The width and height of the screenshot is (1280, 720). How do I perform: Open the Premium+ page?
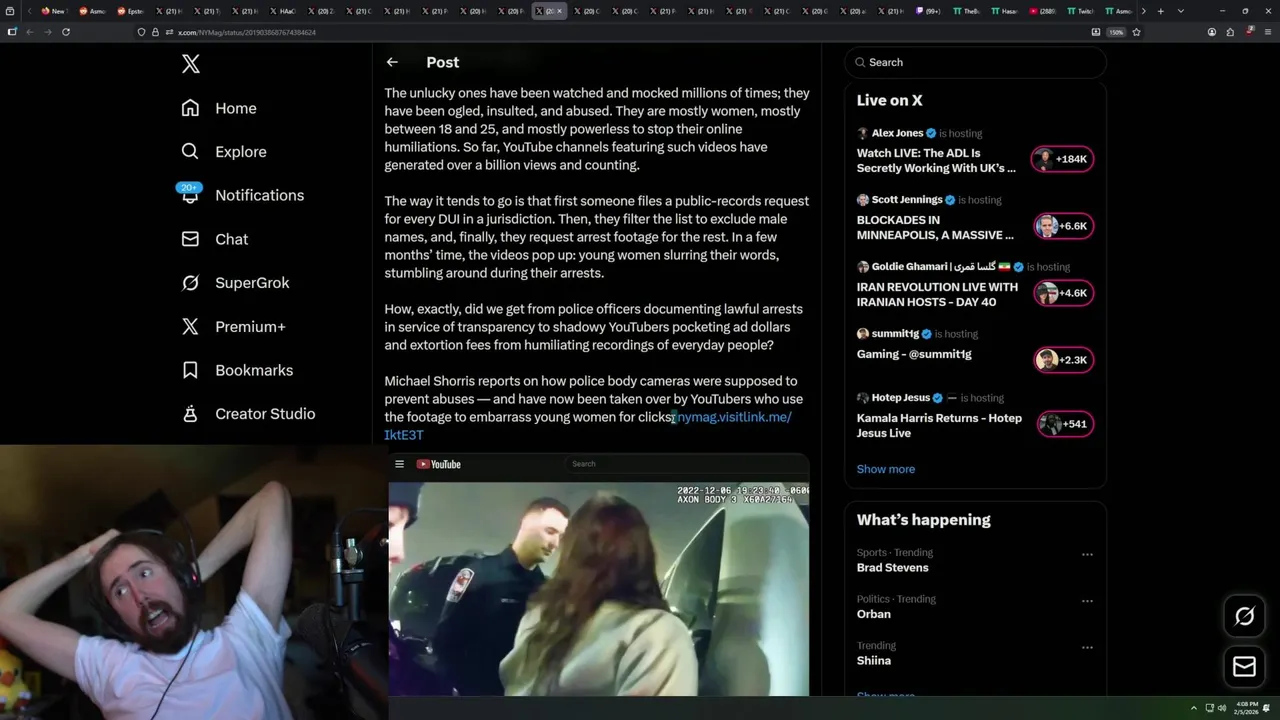[233, 326]
